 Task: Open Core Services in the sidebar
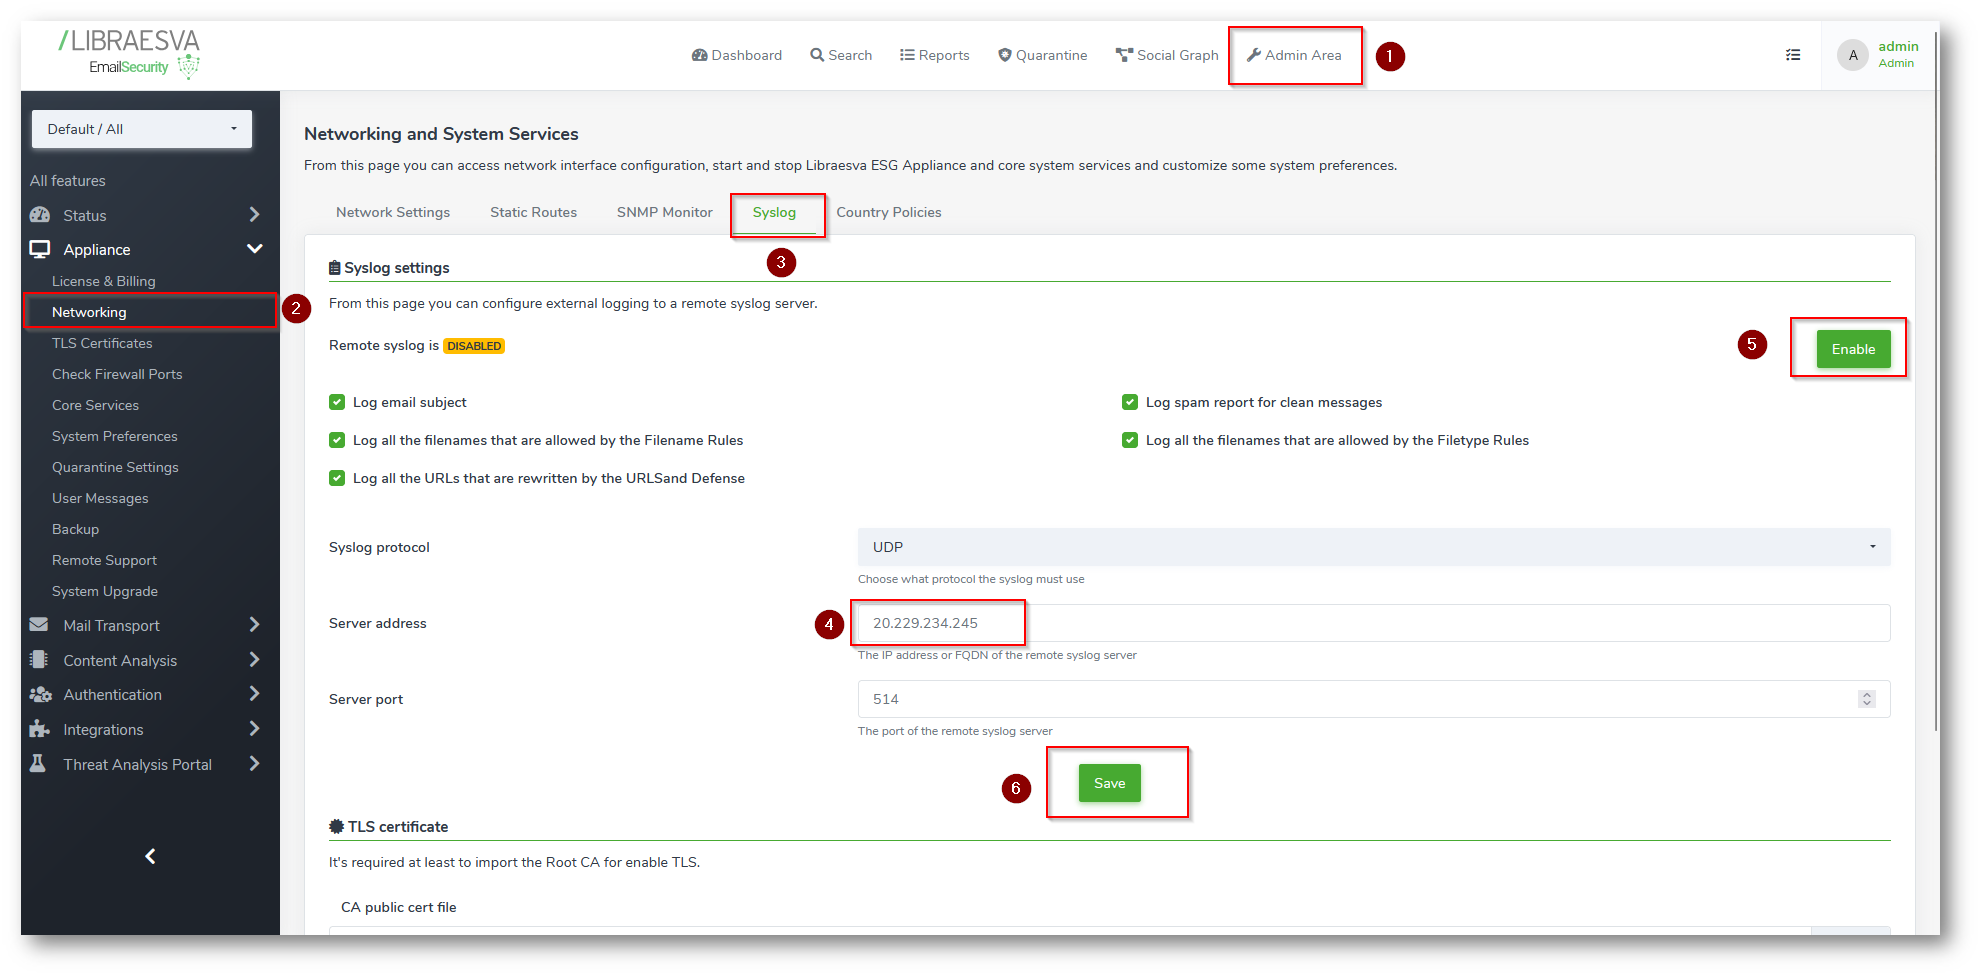tap(96, 405)
